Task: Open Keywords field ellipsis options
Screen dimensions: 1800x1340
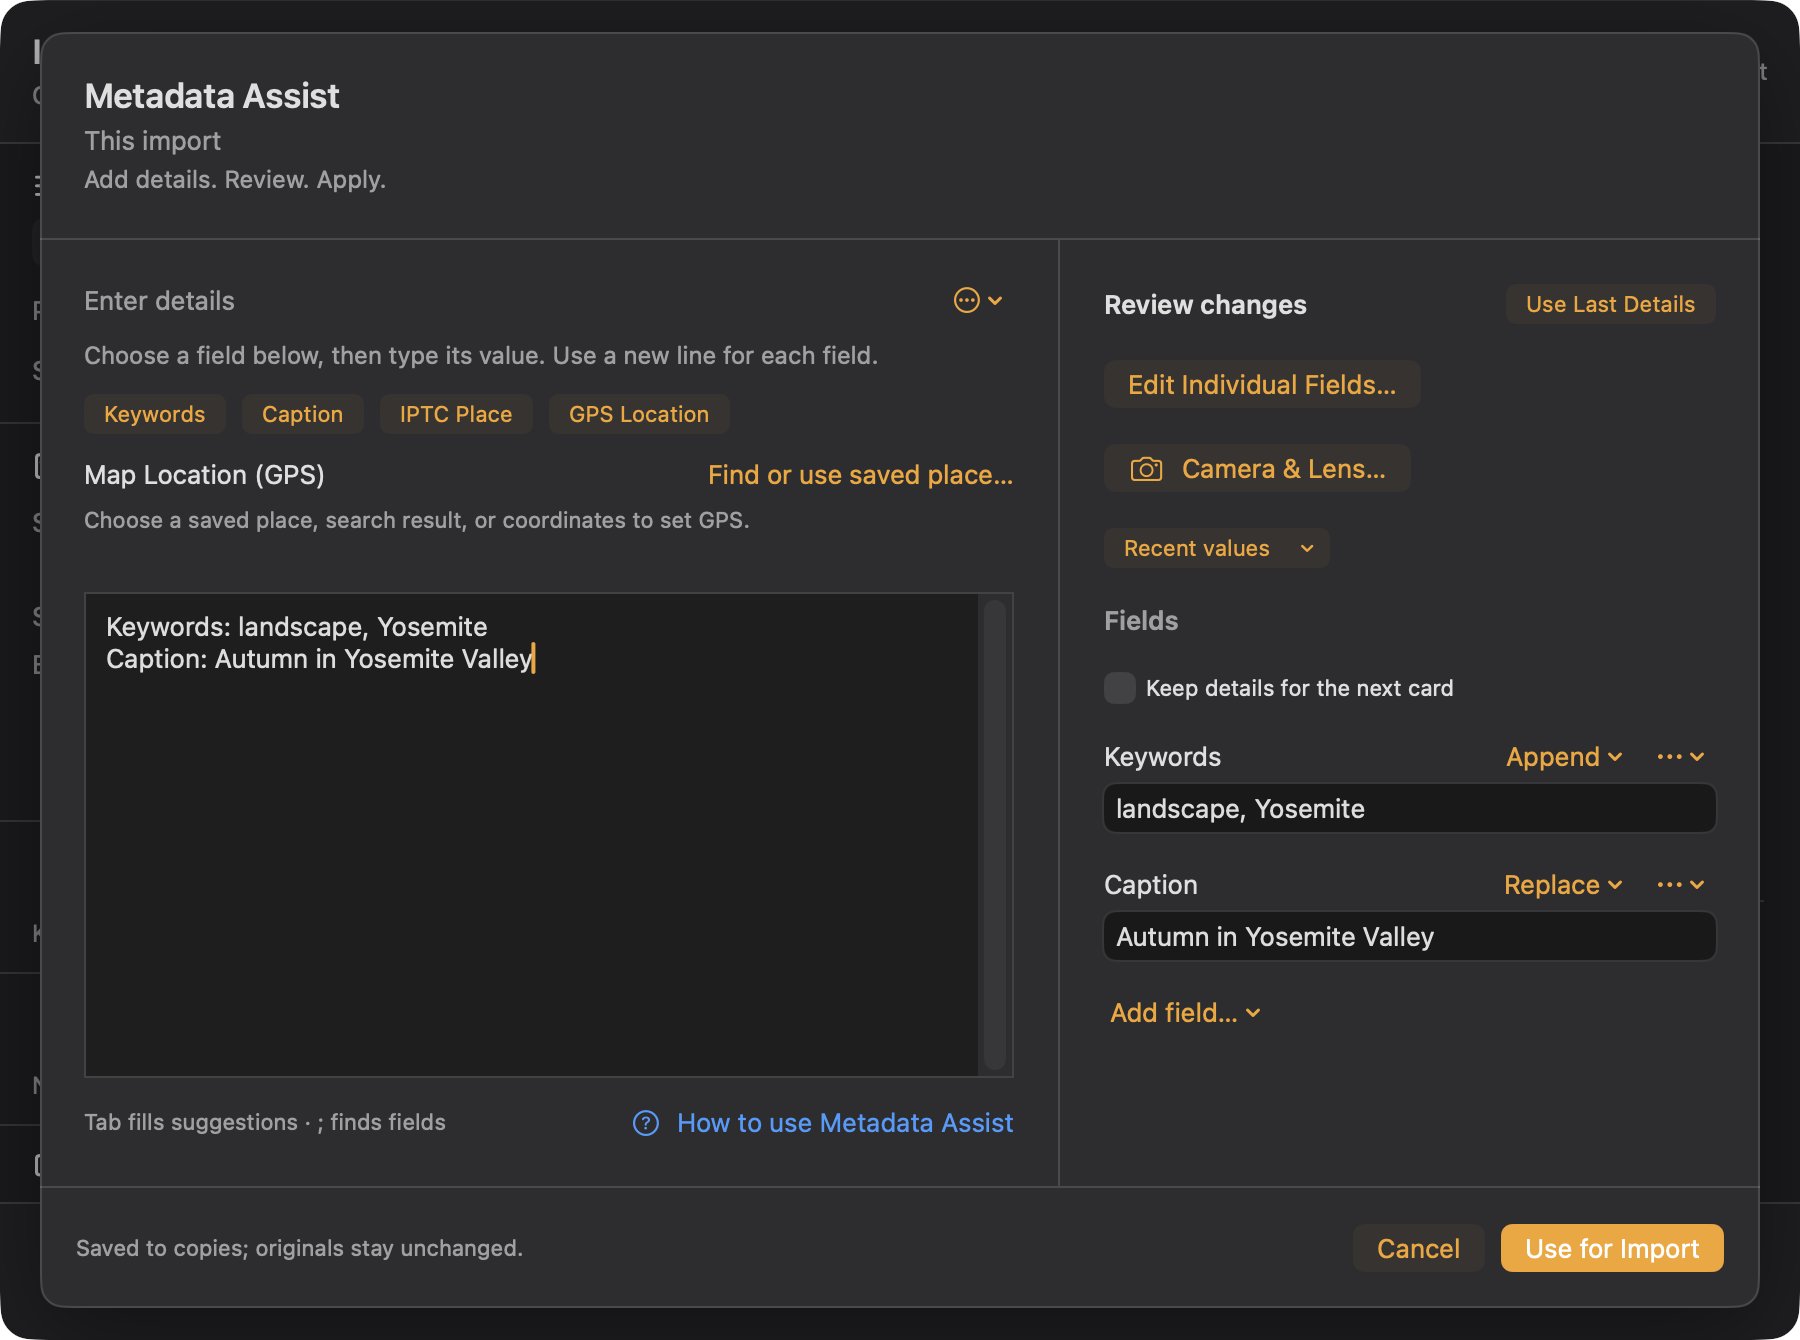Action: tap(1680, 757)
